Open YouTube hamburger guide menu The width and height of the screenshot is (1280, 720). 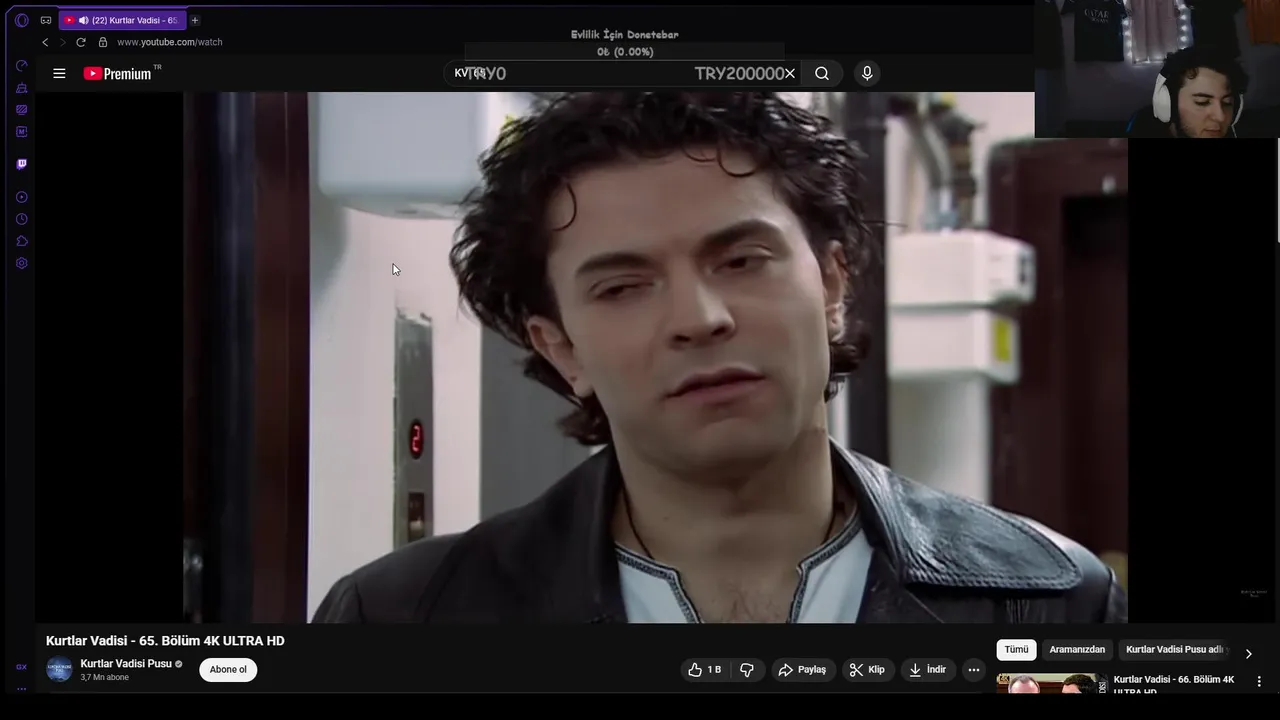click(59, 73)
